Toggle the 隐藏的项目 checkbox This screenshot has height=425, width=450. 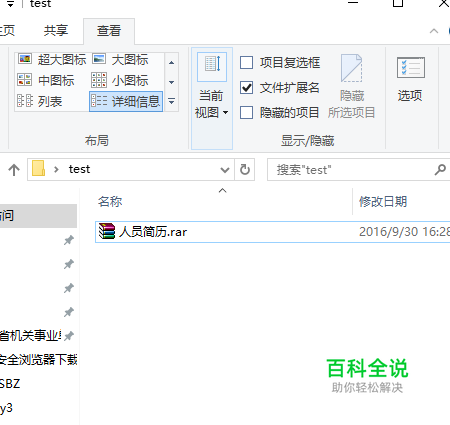[247, 113]
